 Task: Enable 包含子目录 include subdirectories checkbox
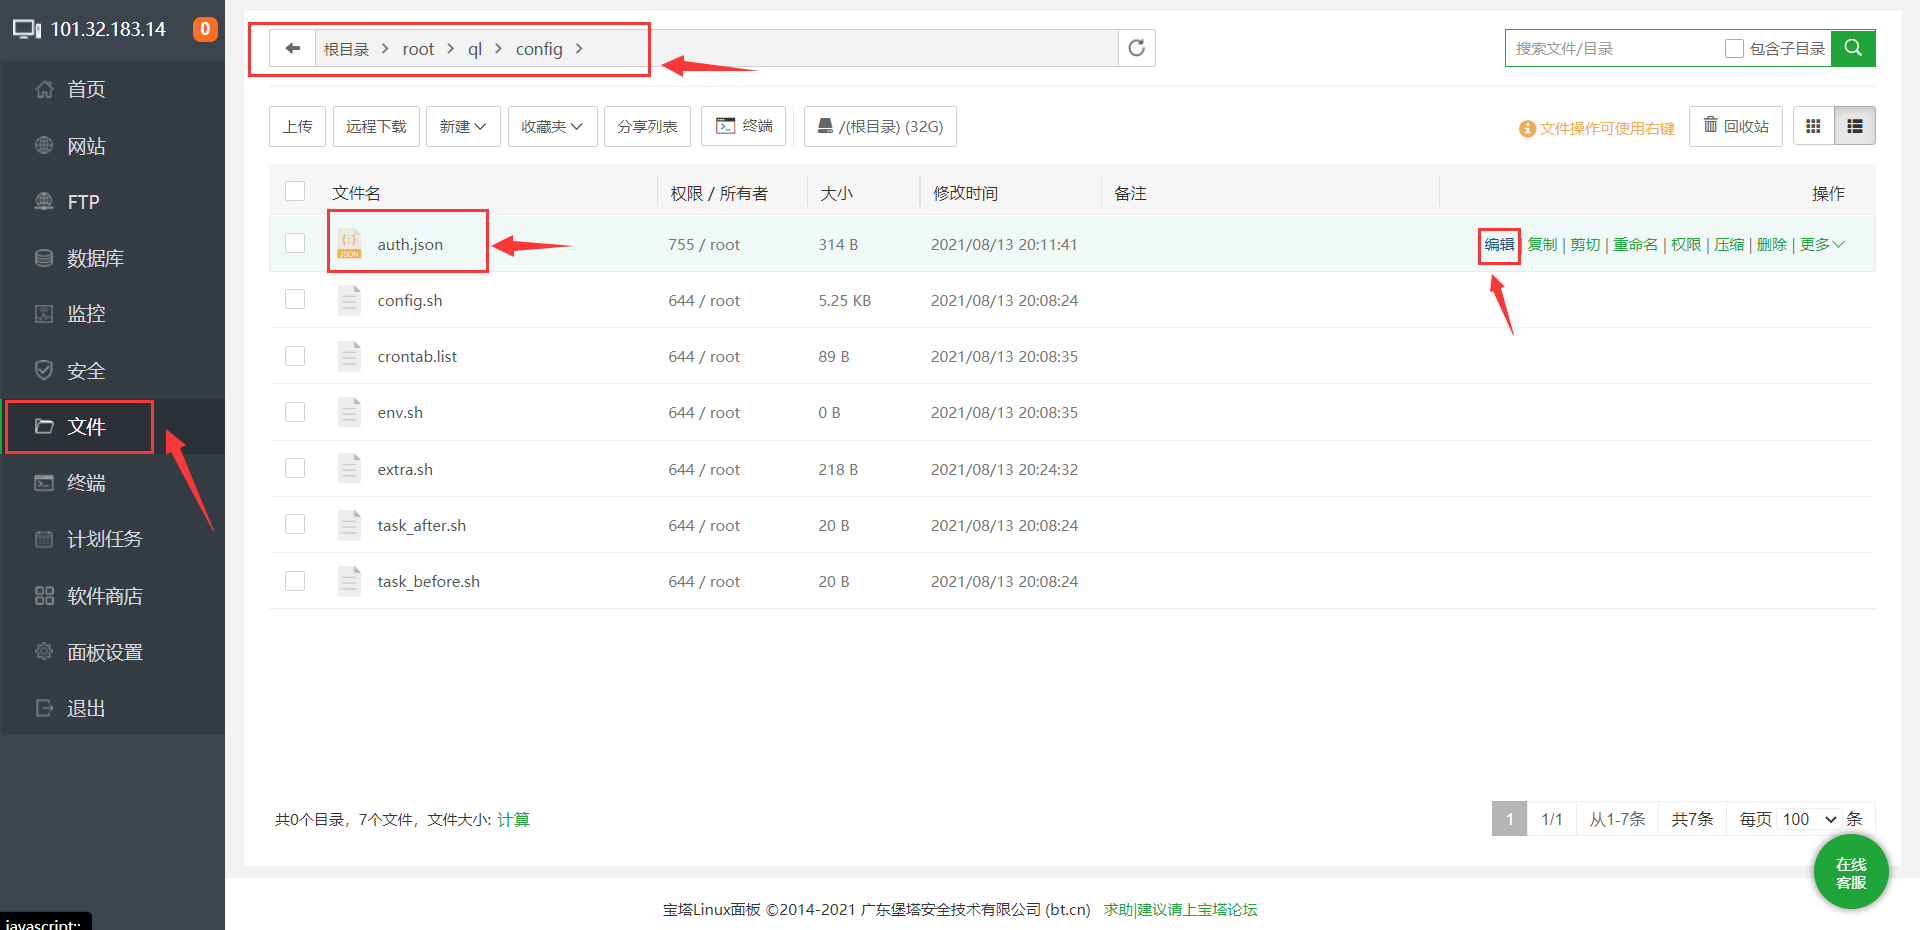click(1735, 48)
